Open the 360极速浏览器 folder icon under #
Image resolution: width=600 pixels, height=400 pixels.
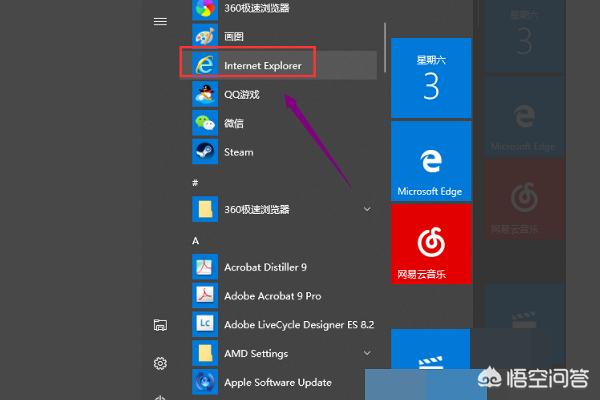pos(205,209)
